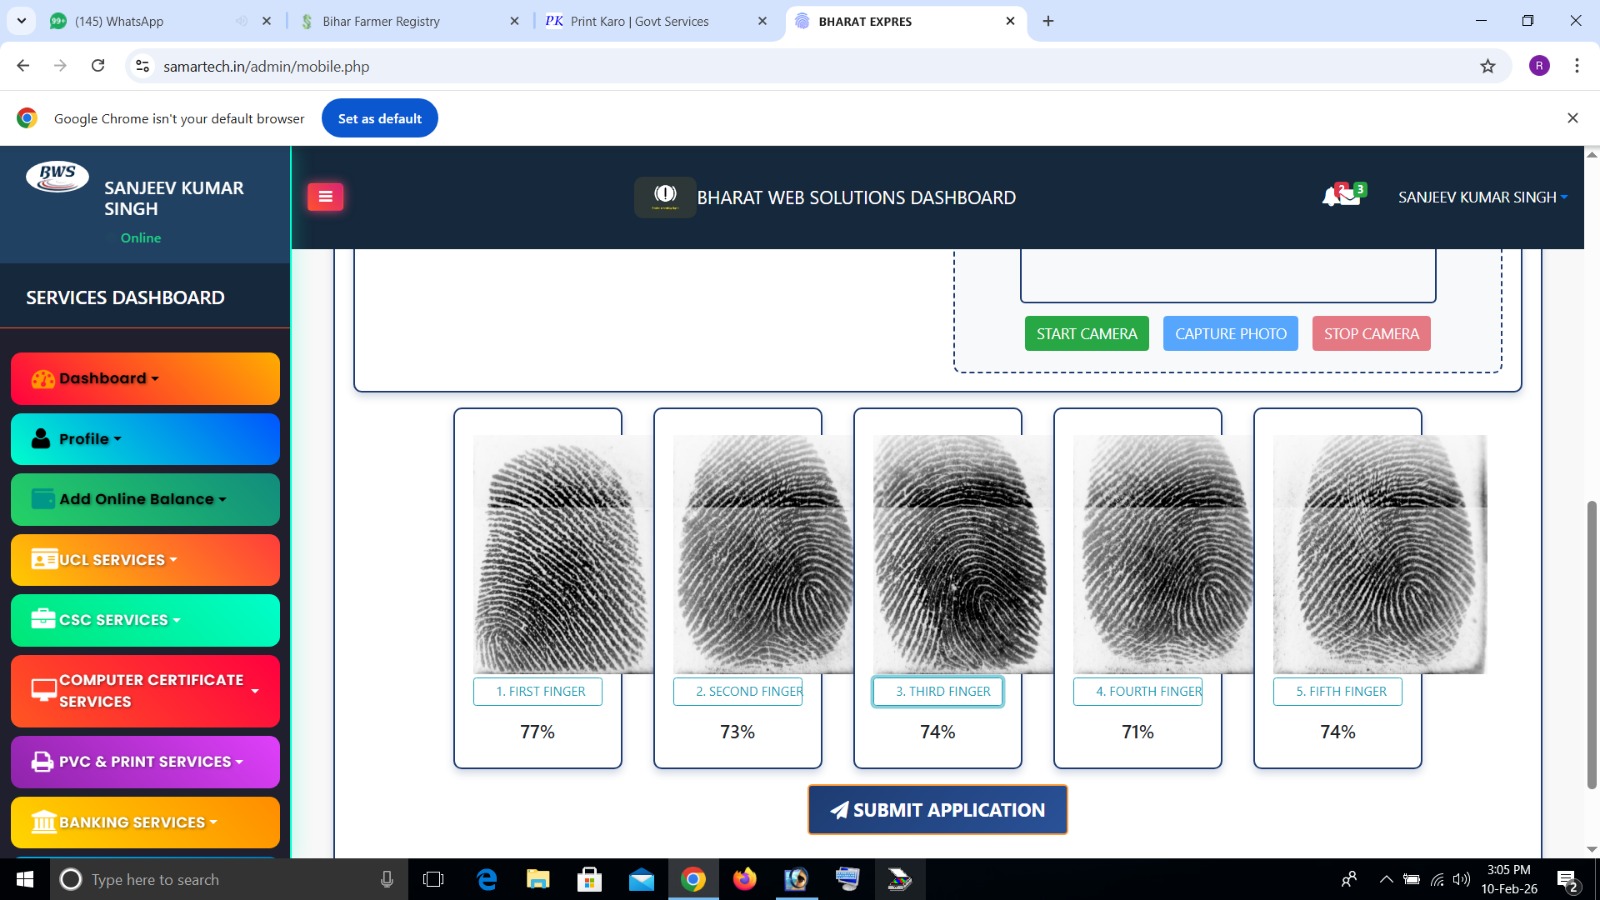Reload the page
The height and width of the screenshot is (900, 1600).
point(98,66)
